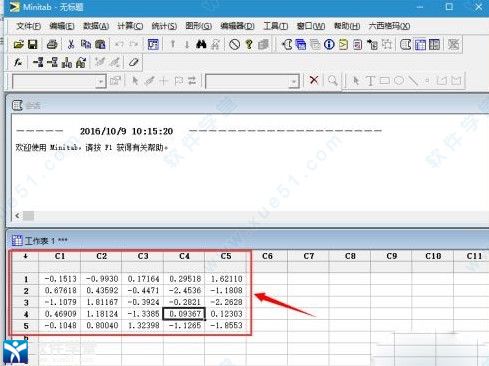The width and height of the screenshot is (489, 366).
Task: Open the 六西格玛(X) menu
Action: click(389, 26)
